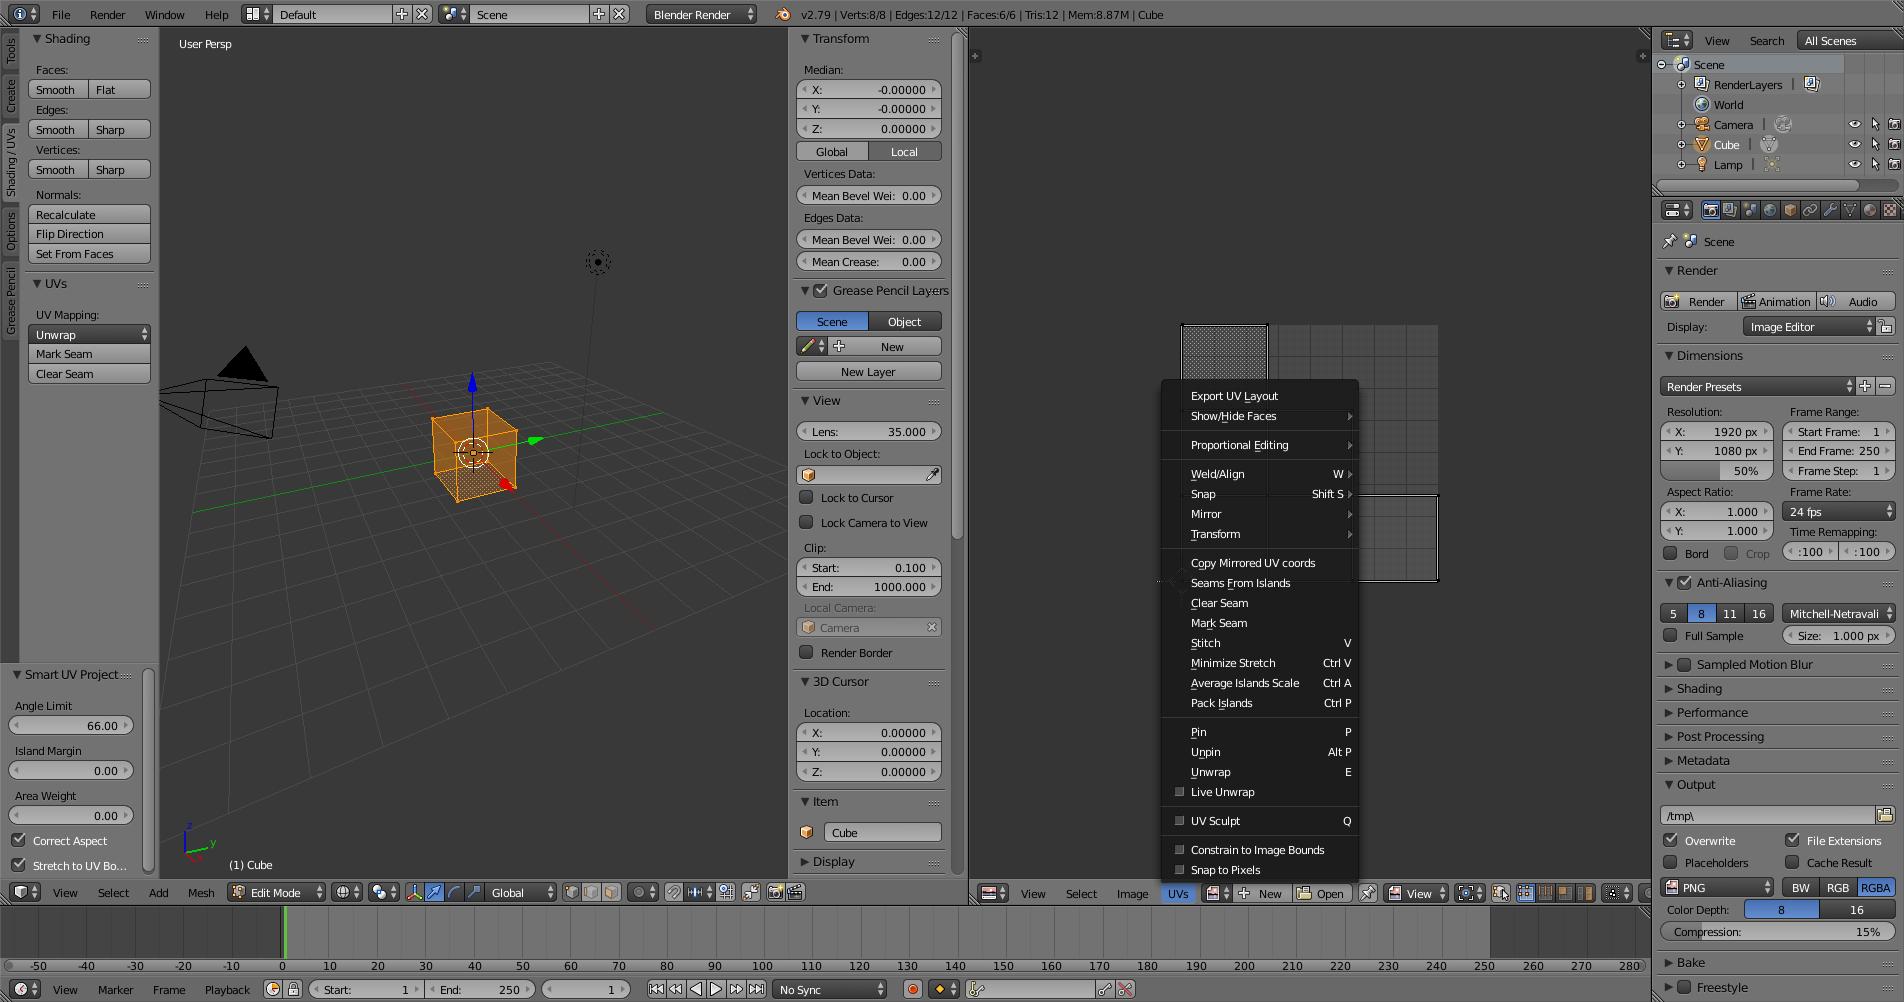
Task: Open the Render Presets dropdown
Action: point(1757,386)
